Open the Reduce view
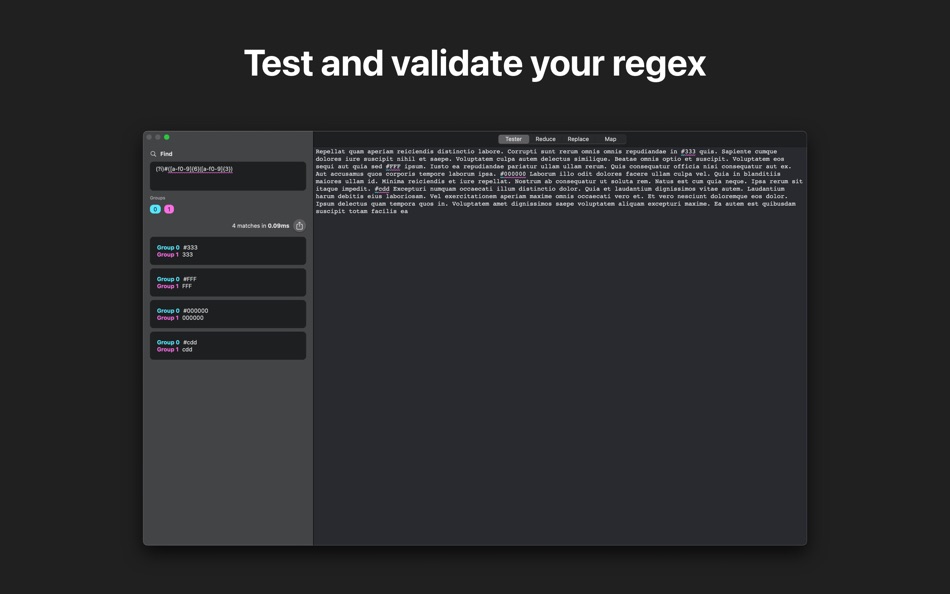Image resolution: width=950 pixels, height=594 pixels. (545, 139)
